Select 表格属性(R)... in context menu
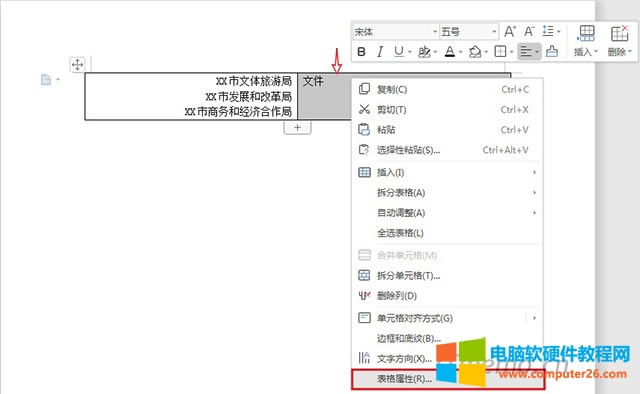Viewport: 640px width, 394px height. pyautogui.click(x=448, y=379)
